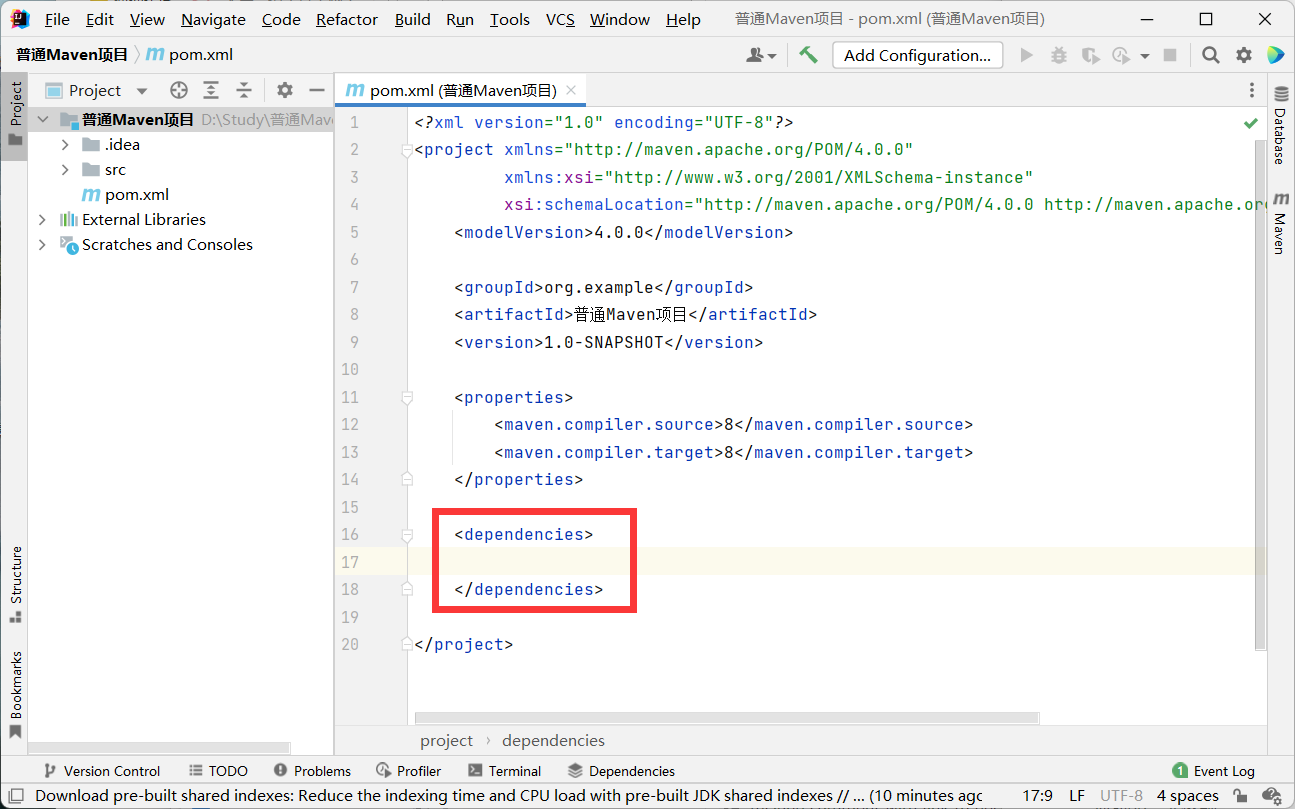Open the Terminal tool window
This screenshot has width=1295, height=809.
504,771
